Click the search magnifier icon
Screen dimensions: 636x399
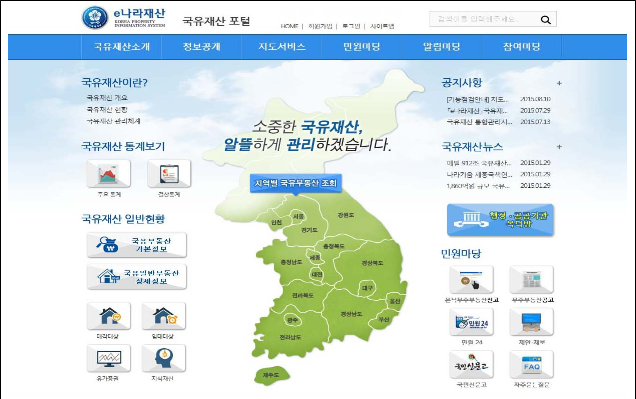coord(546,19)
